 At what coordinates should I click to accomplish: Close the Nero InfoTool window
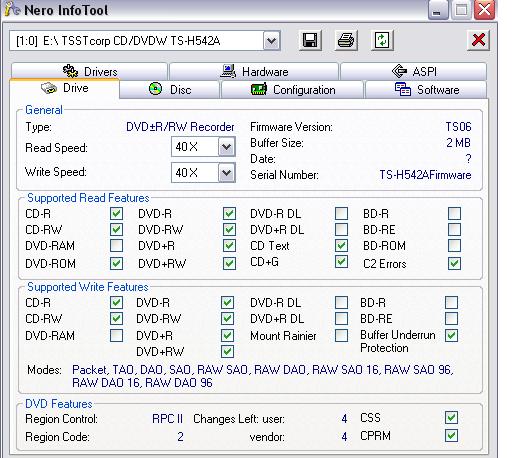484,10
